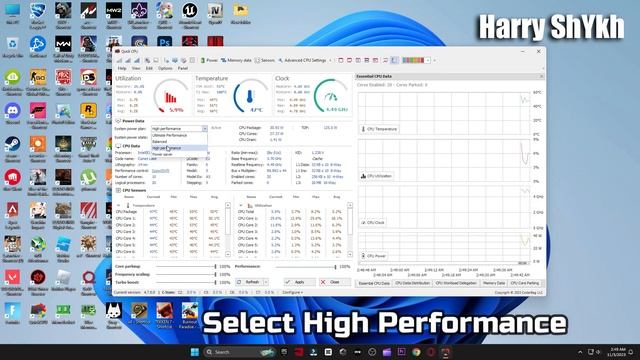
Task: Click the System power plan combo box arrow
Action: [x=204, y=129]
